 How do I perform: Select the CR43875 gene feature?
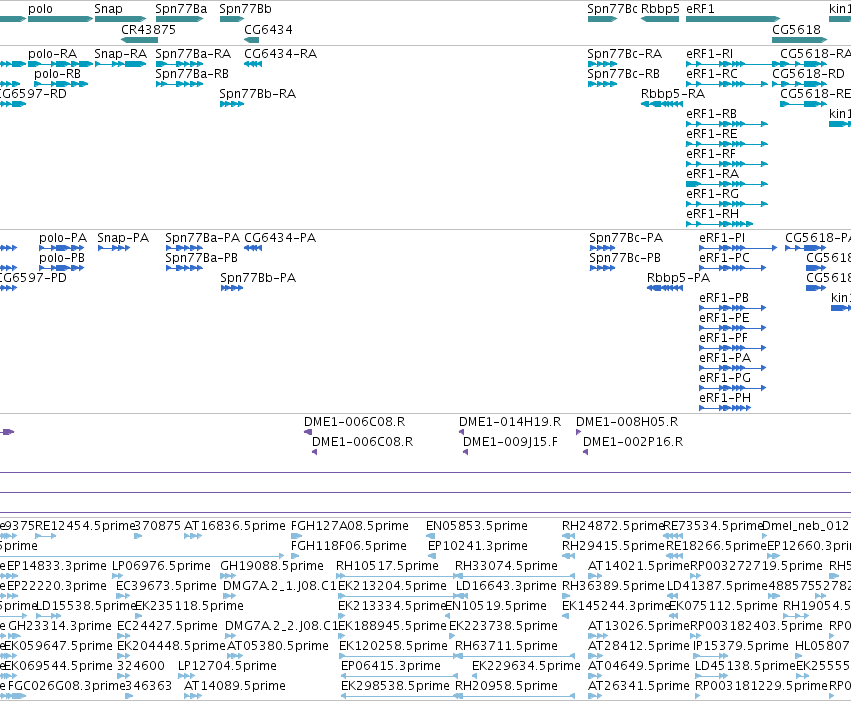pyautogui.click(x=139, y=40)
